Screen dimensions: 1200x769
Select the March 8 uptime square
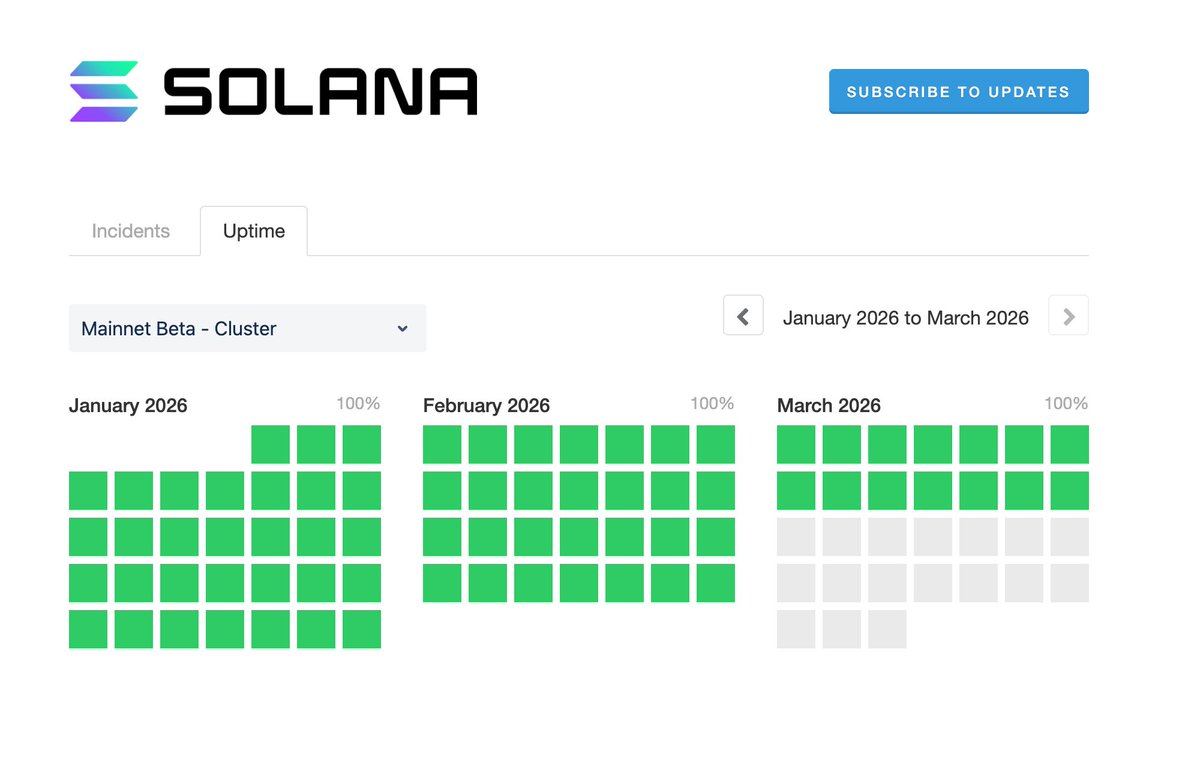[x=796, y=491]
